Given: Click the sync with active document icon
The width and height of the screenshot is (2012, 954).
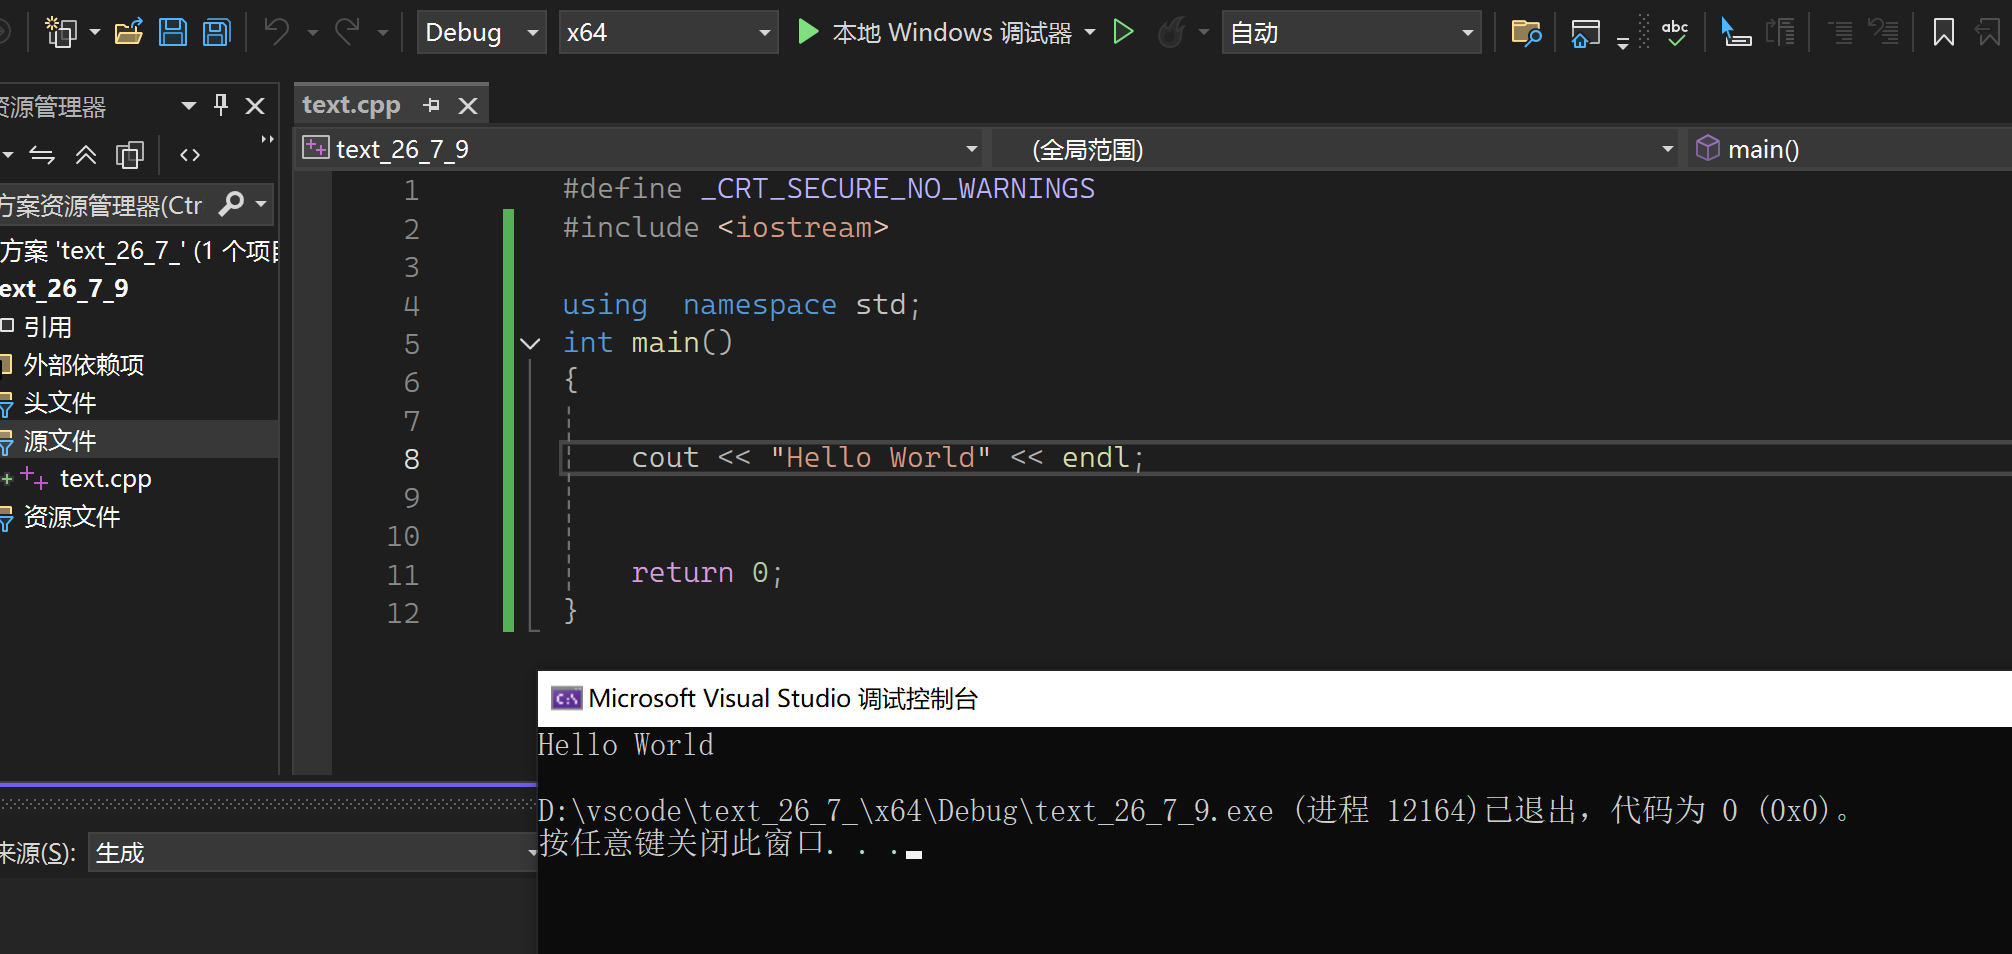Looking at the screenshot, I should [42, 155].
